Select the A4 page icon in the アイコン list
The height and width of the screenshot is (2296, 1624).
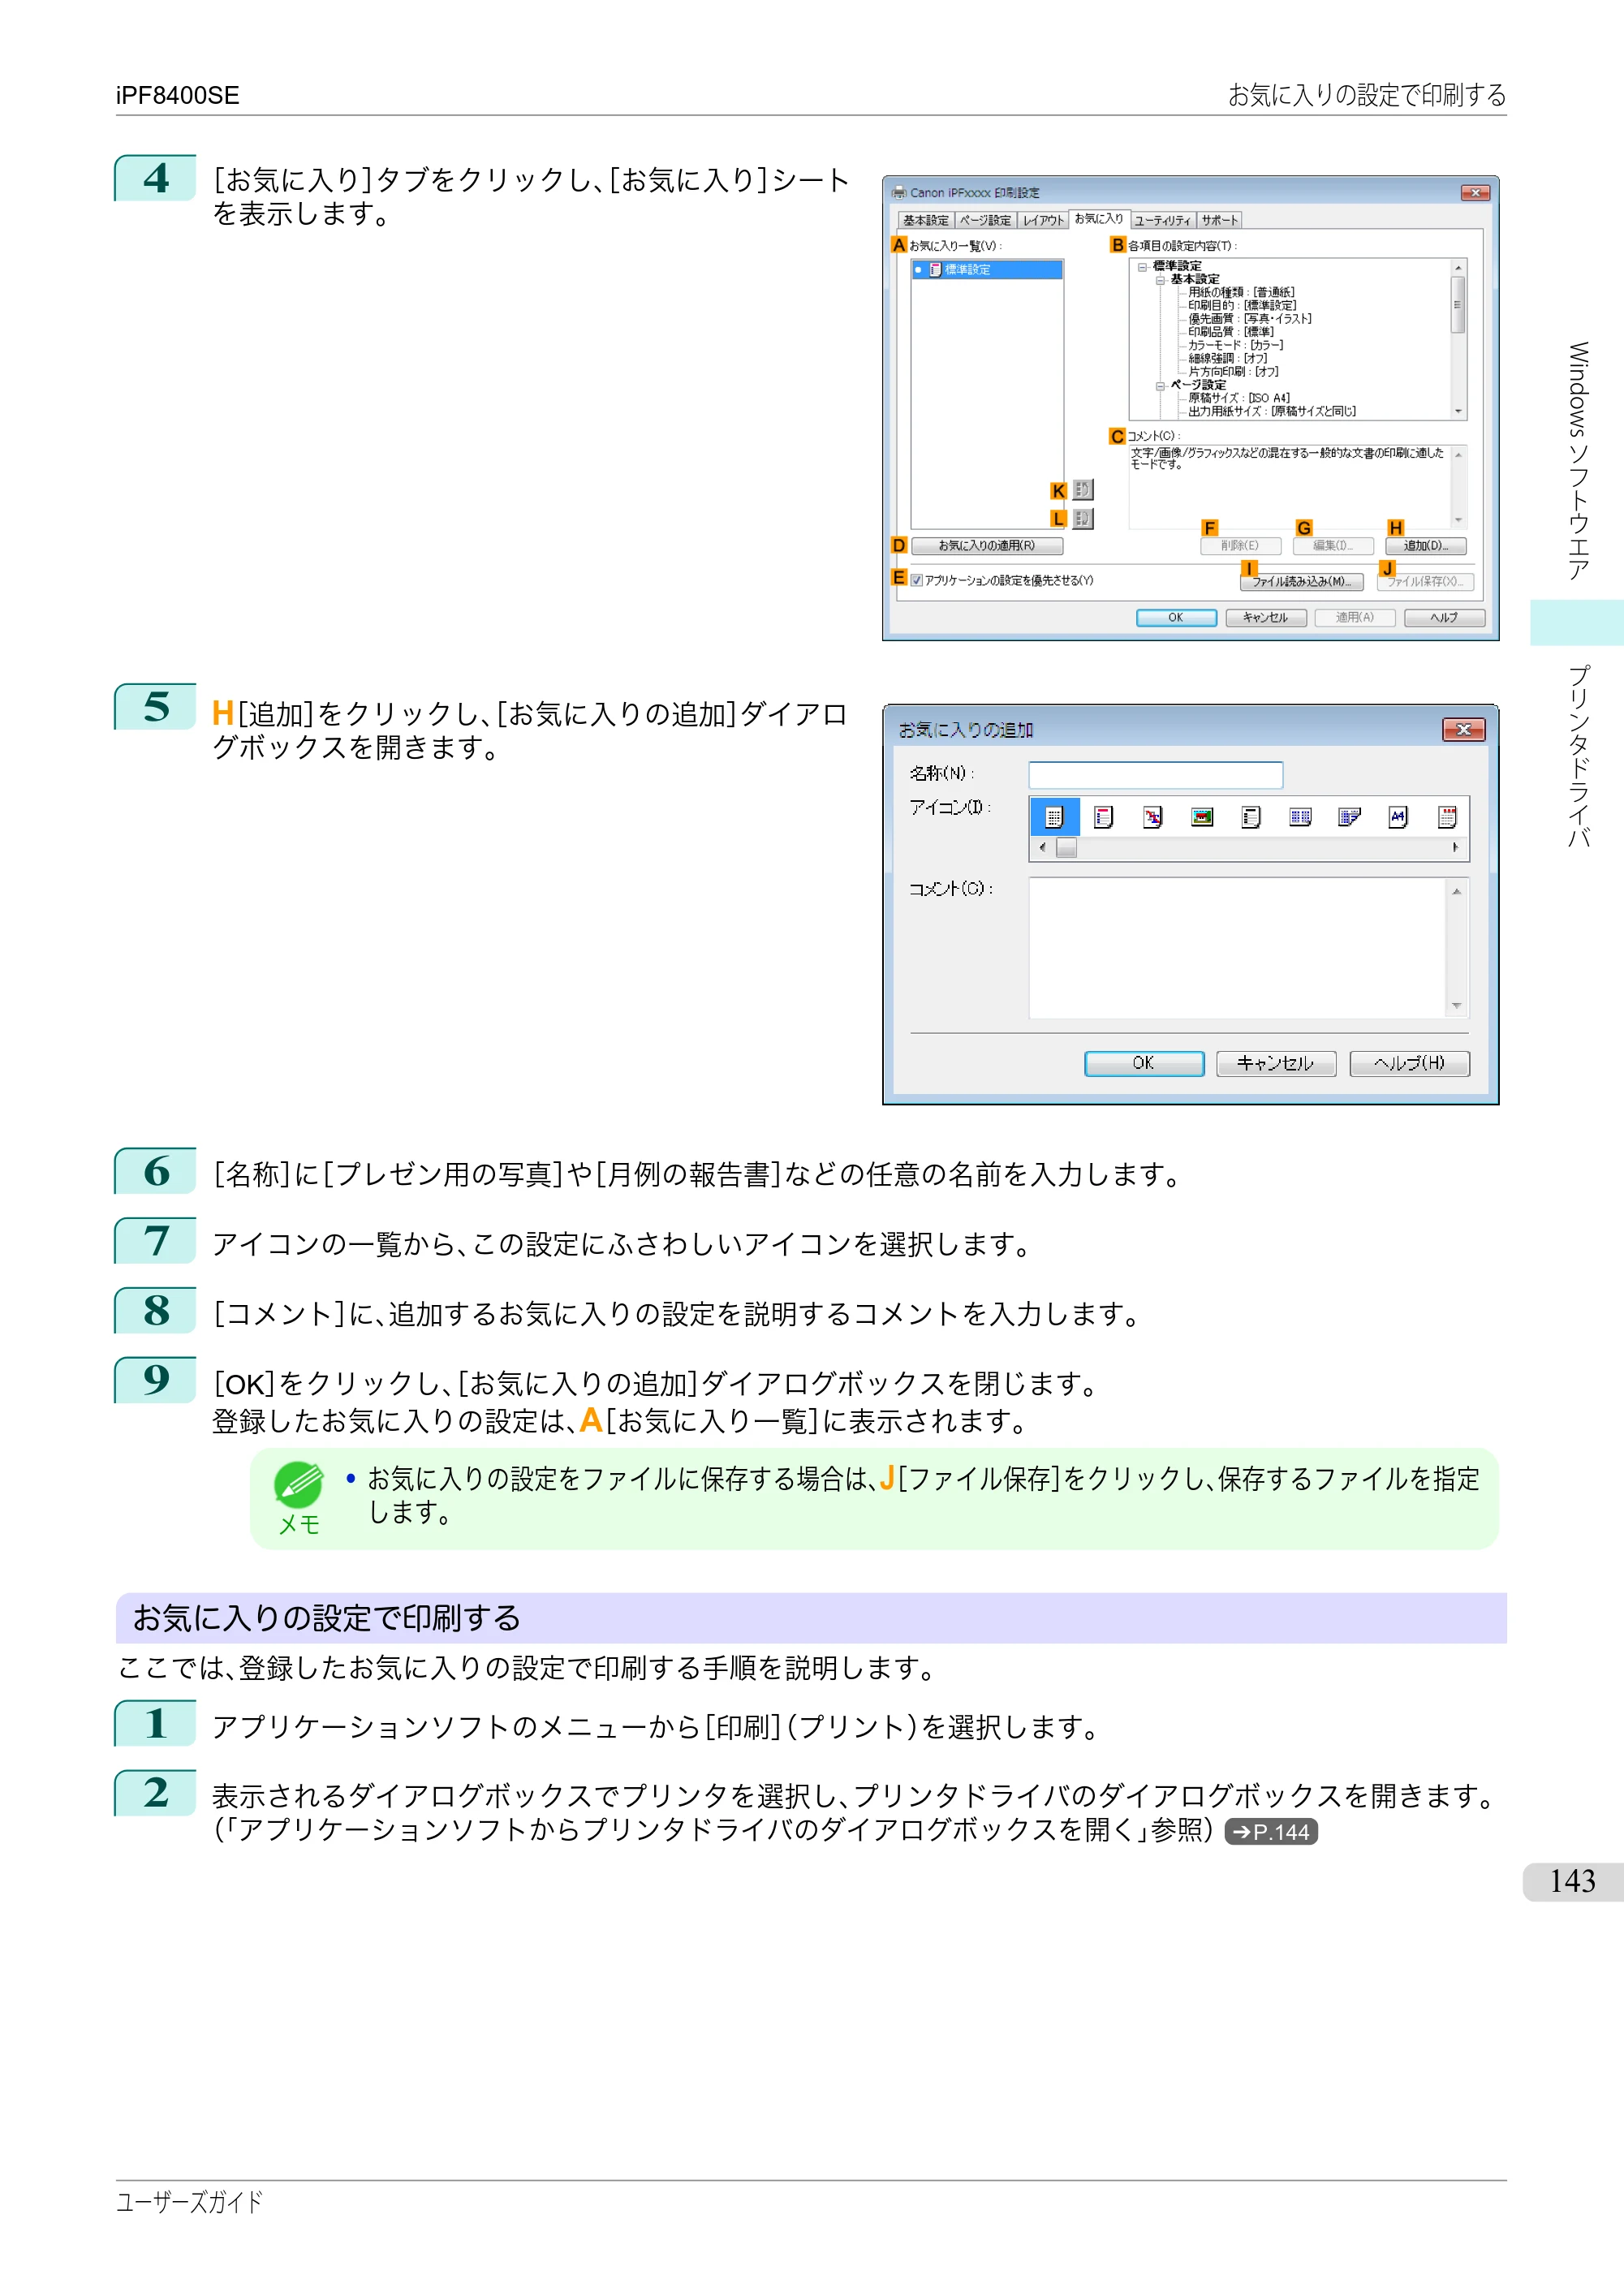(x=1398, y=817)
